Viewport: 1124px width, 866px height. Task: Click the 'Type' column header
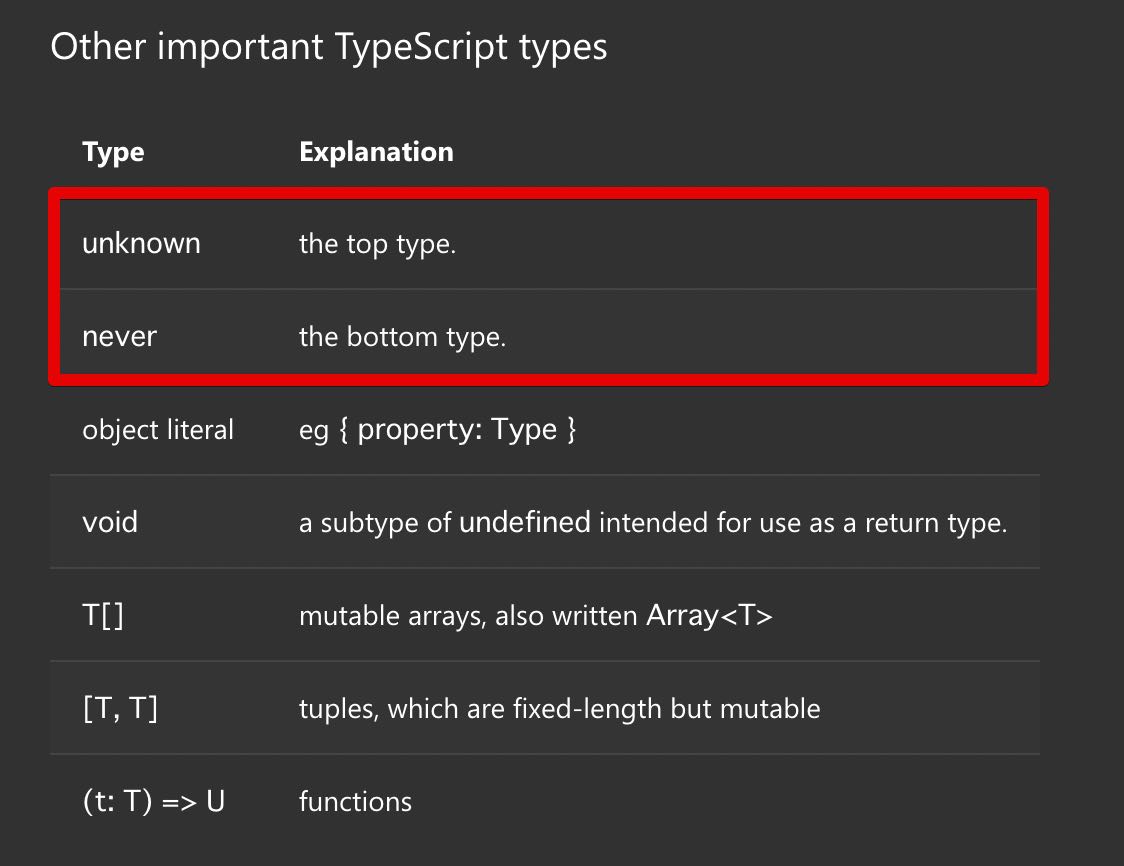(x=113, y=152)
